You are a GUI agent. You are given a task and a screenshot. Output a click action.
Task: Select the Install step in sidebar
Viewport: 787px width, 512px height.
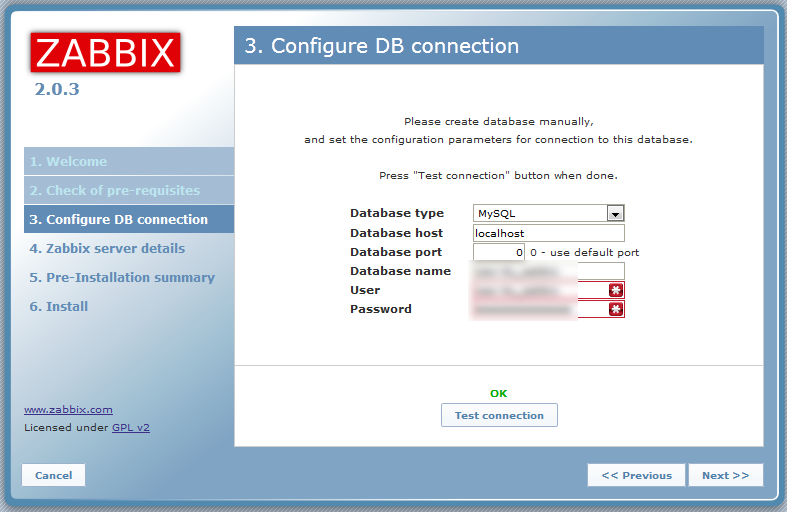point(59,307)
